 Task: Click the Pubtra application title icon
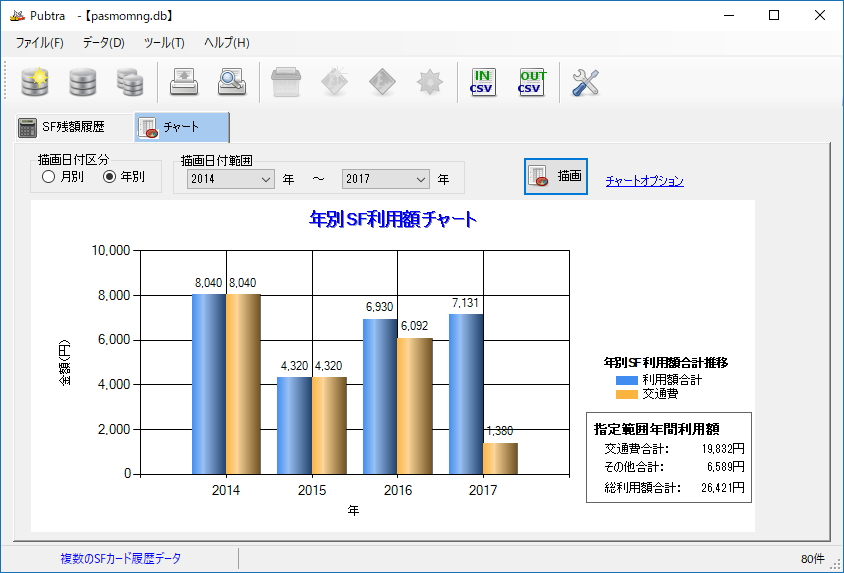(17, 16)
